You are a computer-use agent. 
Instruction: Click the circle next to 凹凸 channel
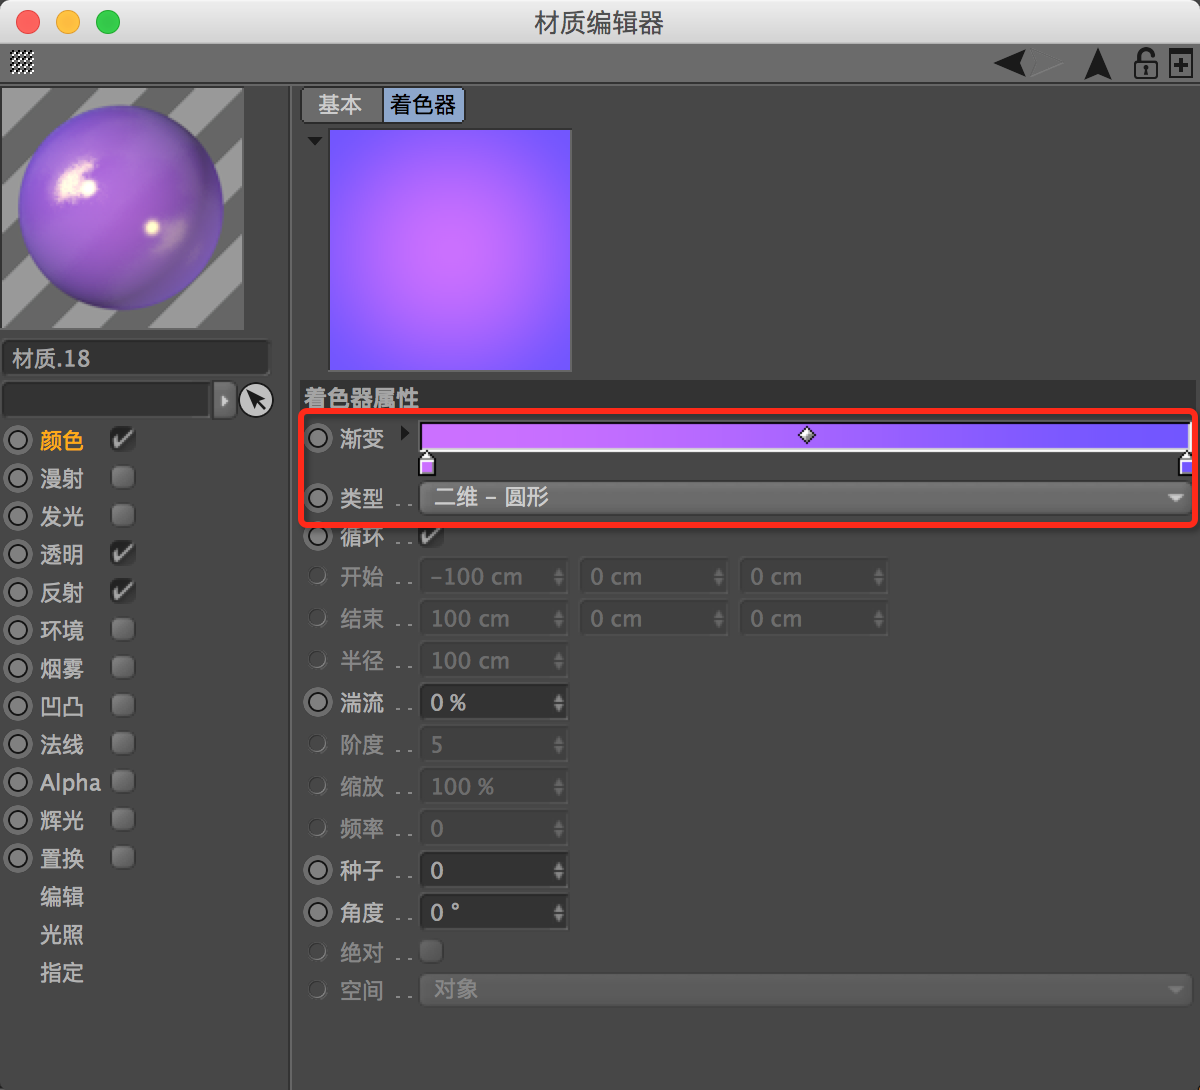coord(18,706)
